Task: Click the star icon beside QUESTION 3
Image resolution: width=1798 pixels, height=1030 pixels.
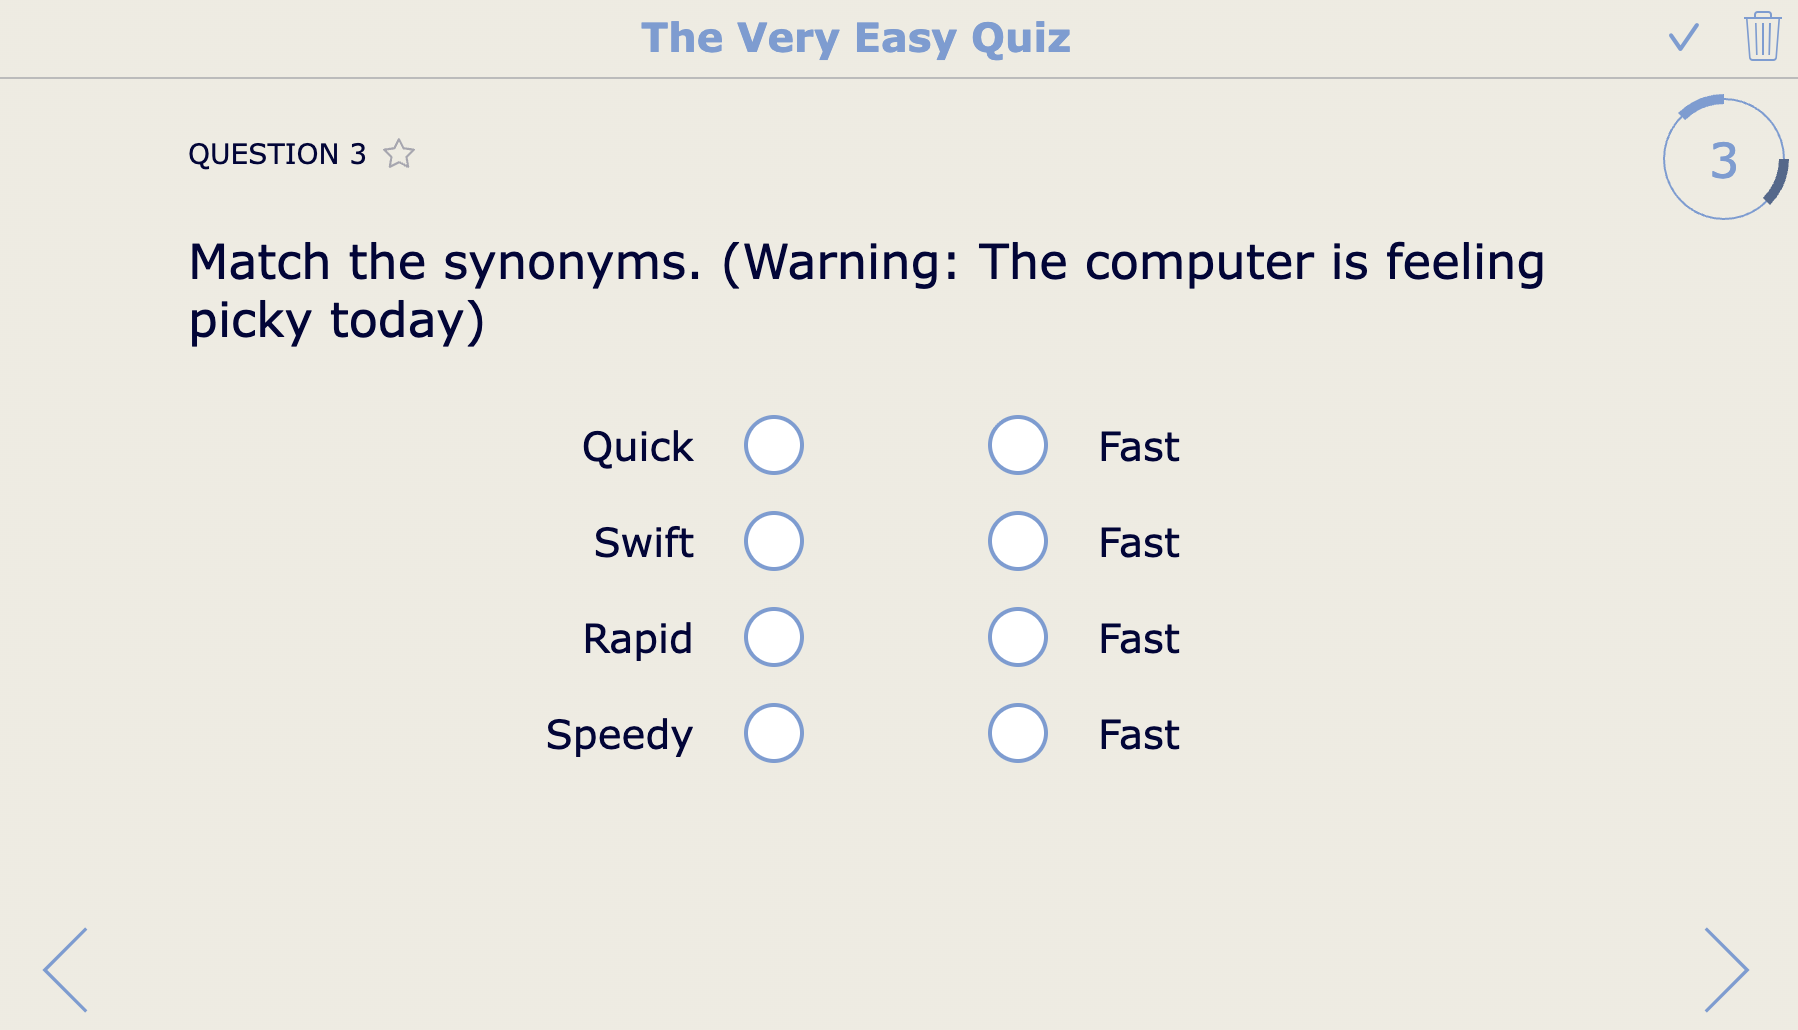Action: click(399, 154)
